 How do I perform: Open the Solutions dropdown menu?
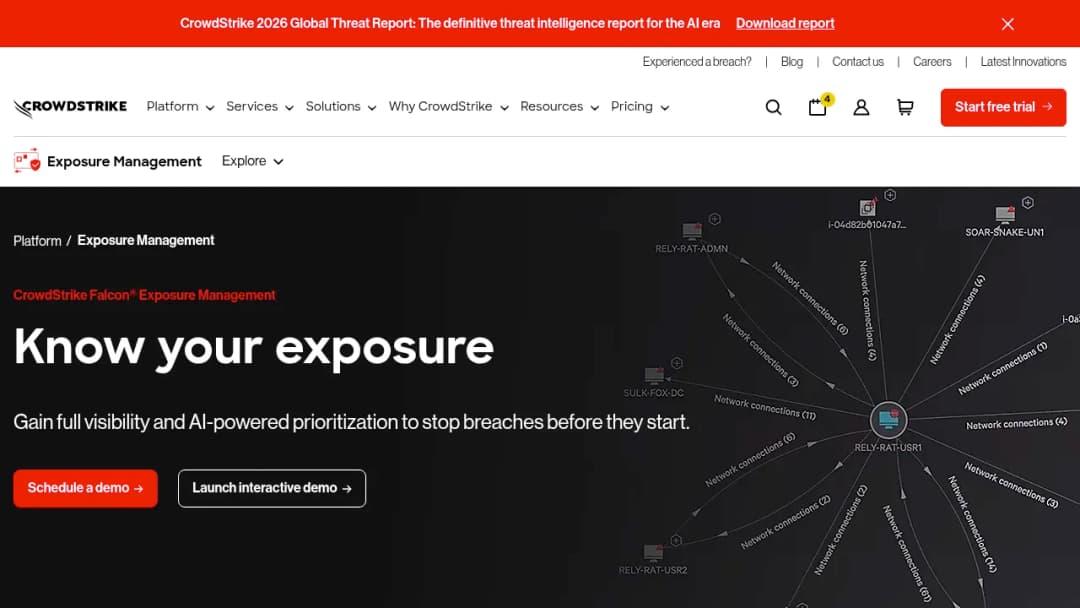point(341,107)
